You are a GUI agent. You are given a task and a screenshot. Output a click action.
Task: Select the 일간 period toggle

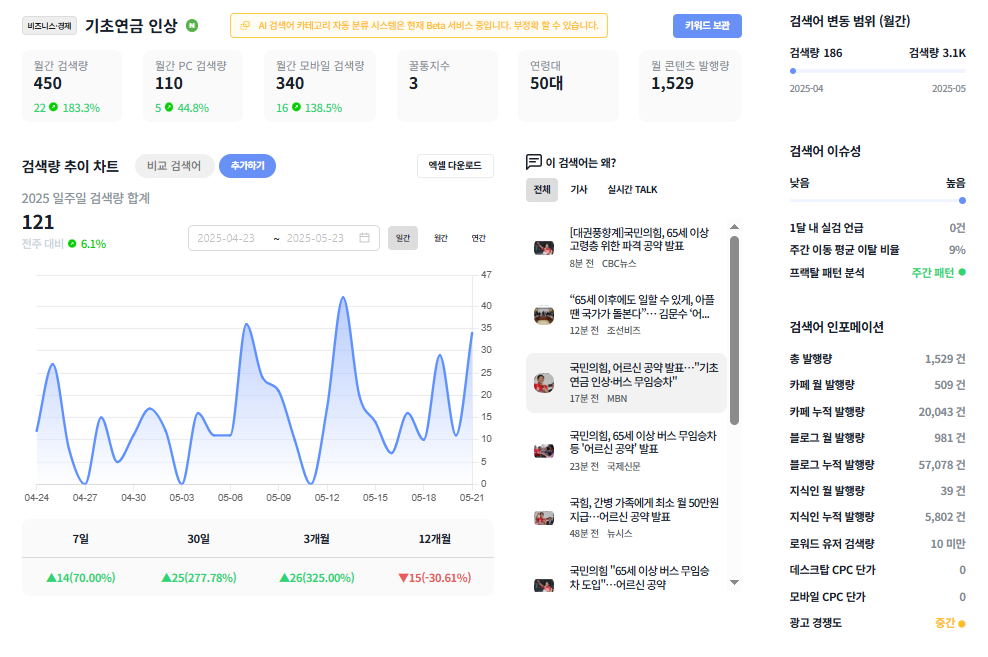coord(403,238)
